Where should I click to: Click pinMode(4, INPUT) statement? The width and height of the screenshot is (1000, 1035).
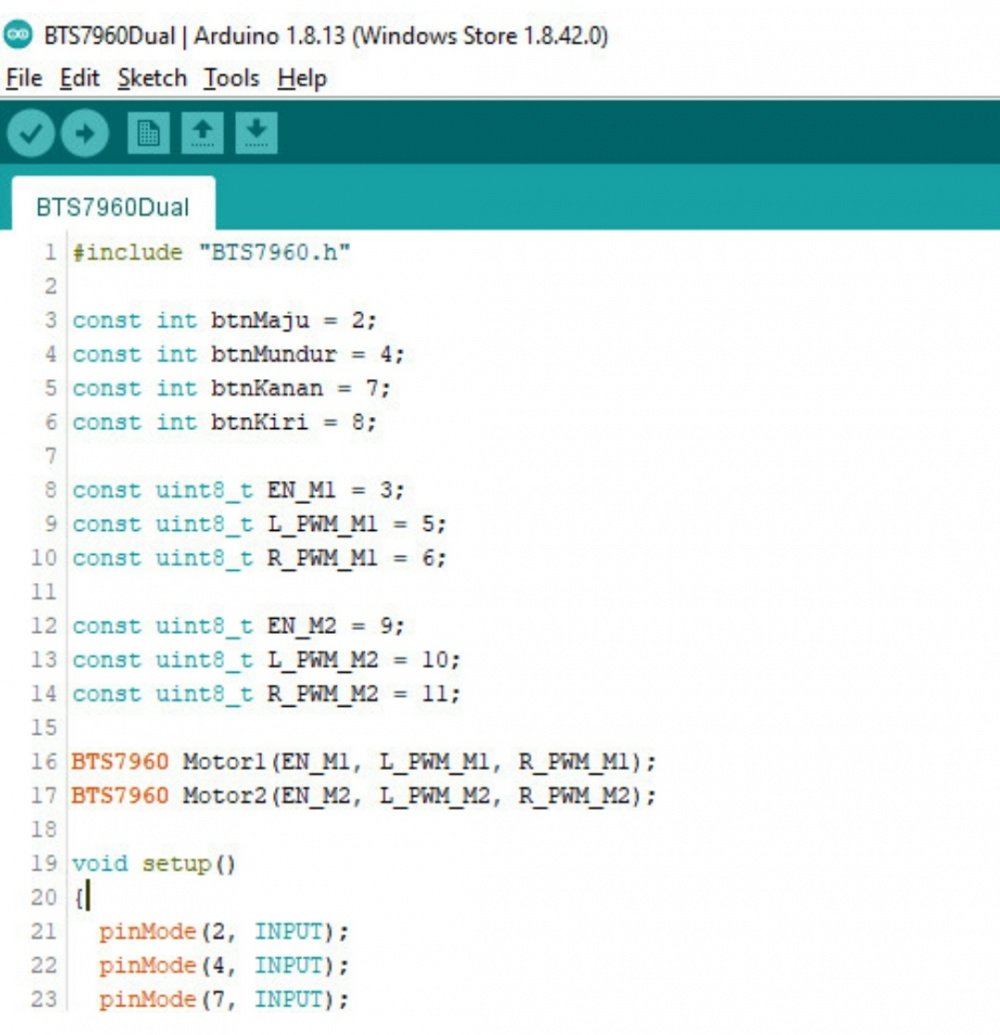(x=224, y=966)
